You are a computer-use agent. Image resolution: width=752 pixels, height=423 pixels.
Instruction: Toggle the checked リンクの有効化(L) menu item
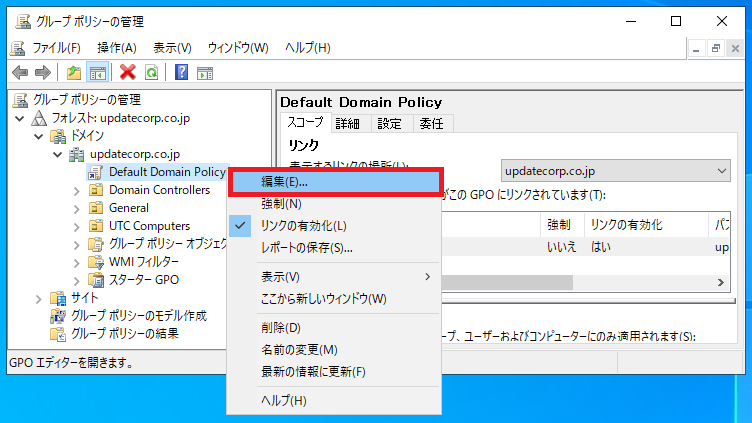tap(303, 226)
